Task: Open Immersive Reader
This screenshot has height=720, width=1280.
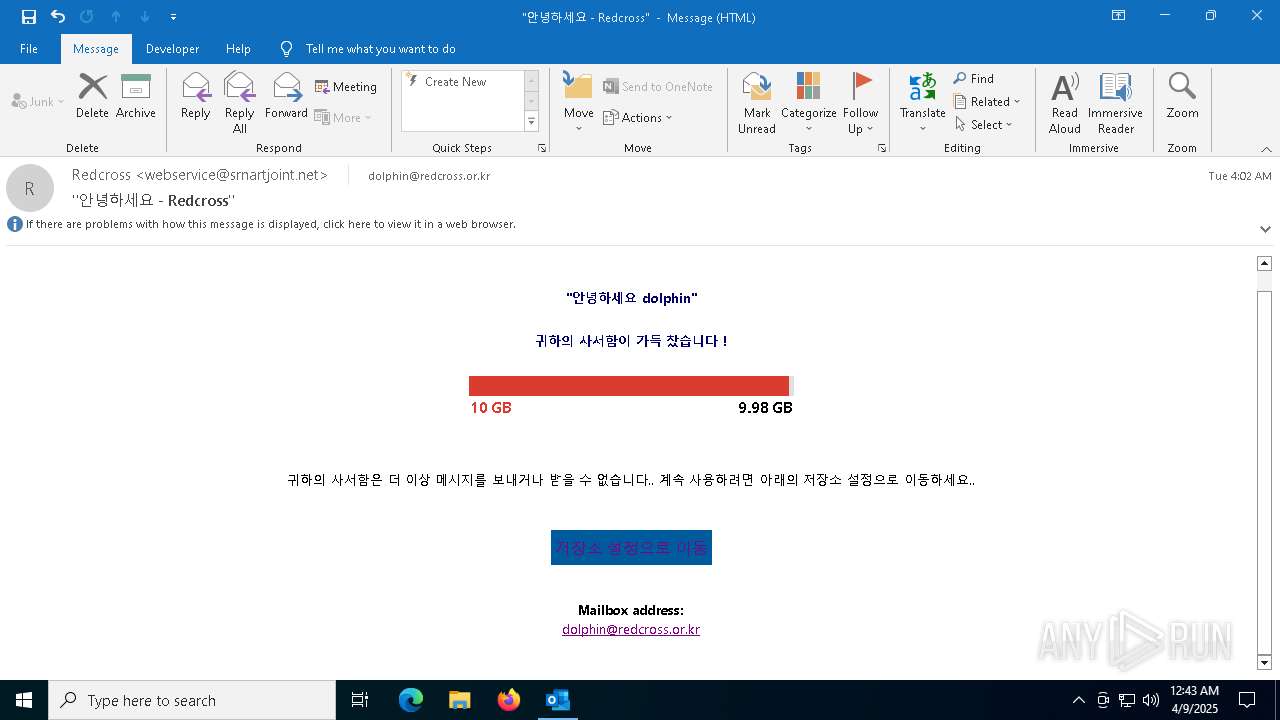Action: point(1115,102)
